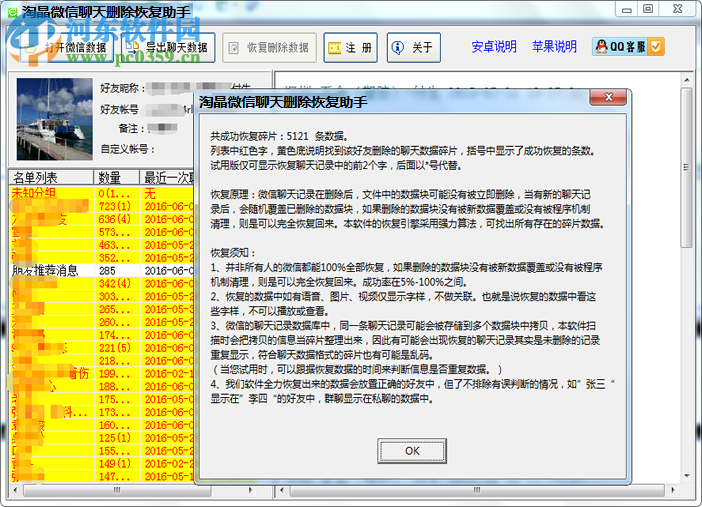
Task: Close the recovery info dialog
Action: [x=608, y=97]
